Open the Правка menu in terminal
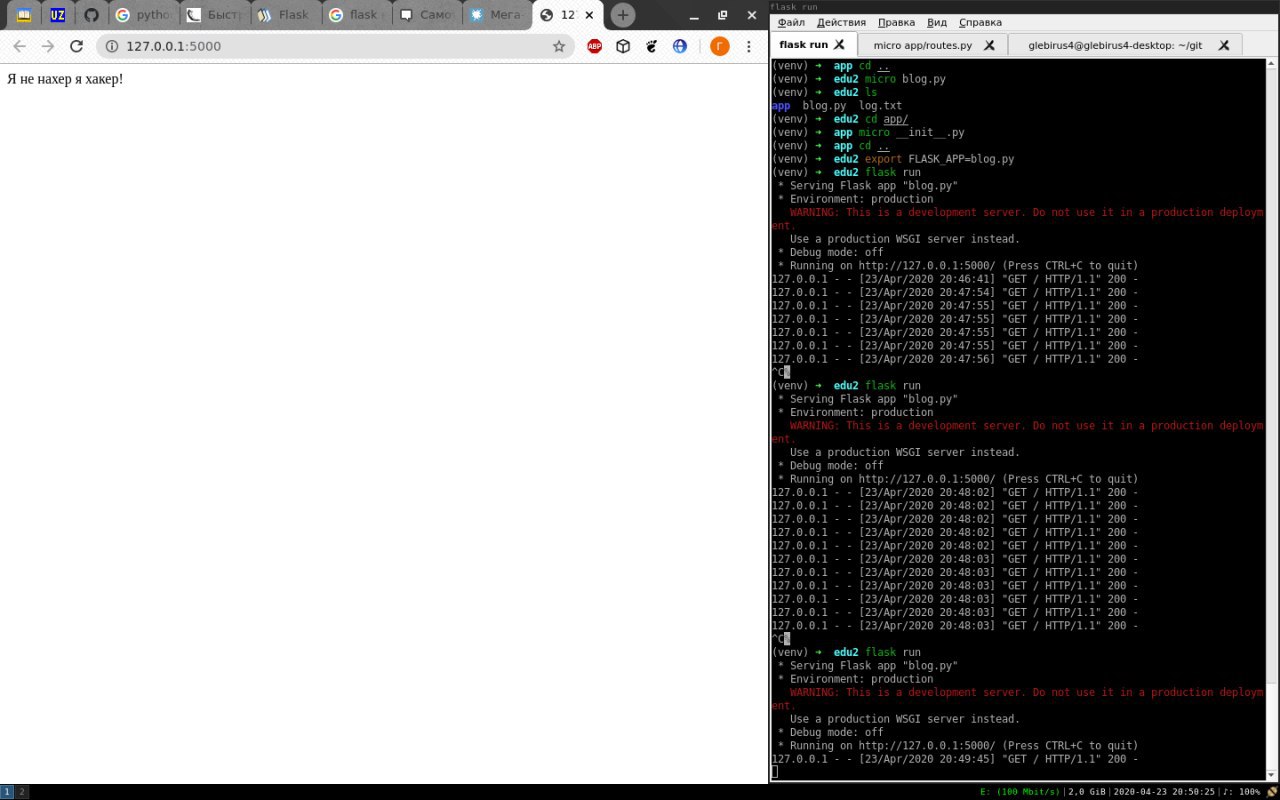 [x=896, y=22]
